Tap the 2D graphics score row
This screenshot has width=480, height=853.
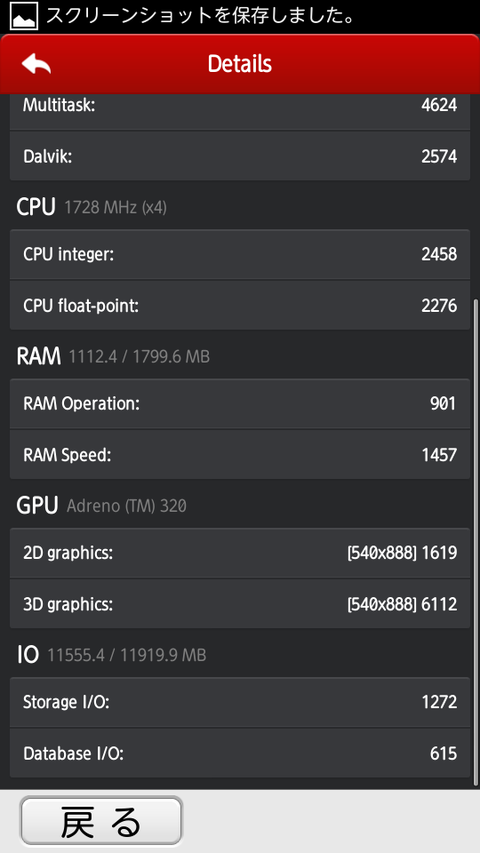tap(240, 553)
